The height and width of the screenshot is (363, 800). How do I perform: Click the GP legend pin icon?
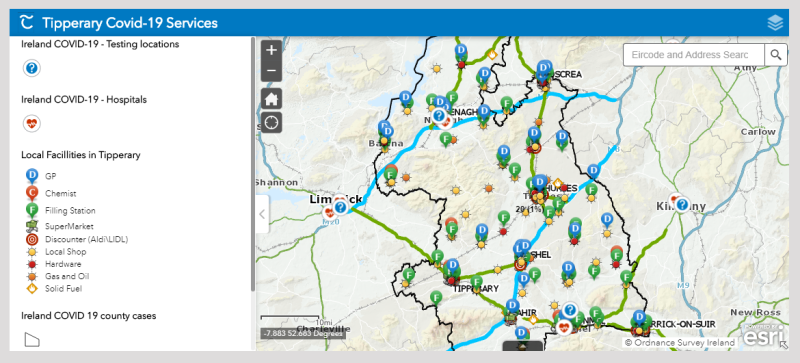[32, 177]
